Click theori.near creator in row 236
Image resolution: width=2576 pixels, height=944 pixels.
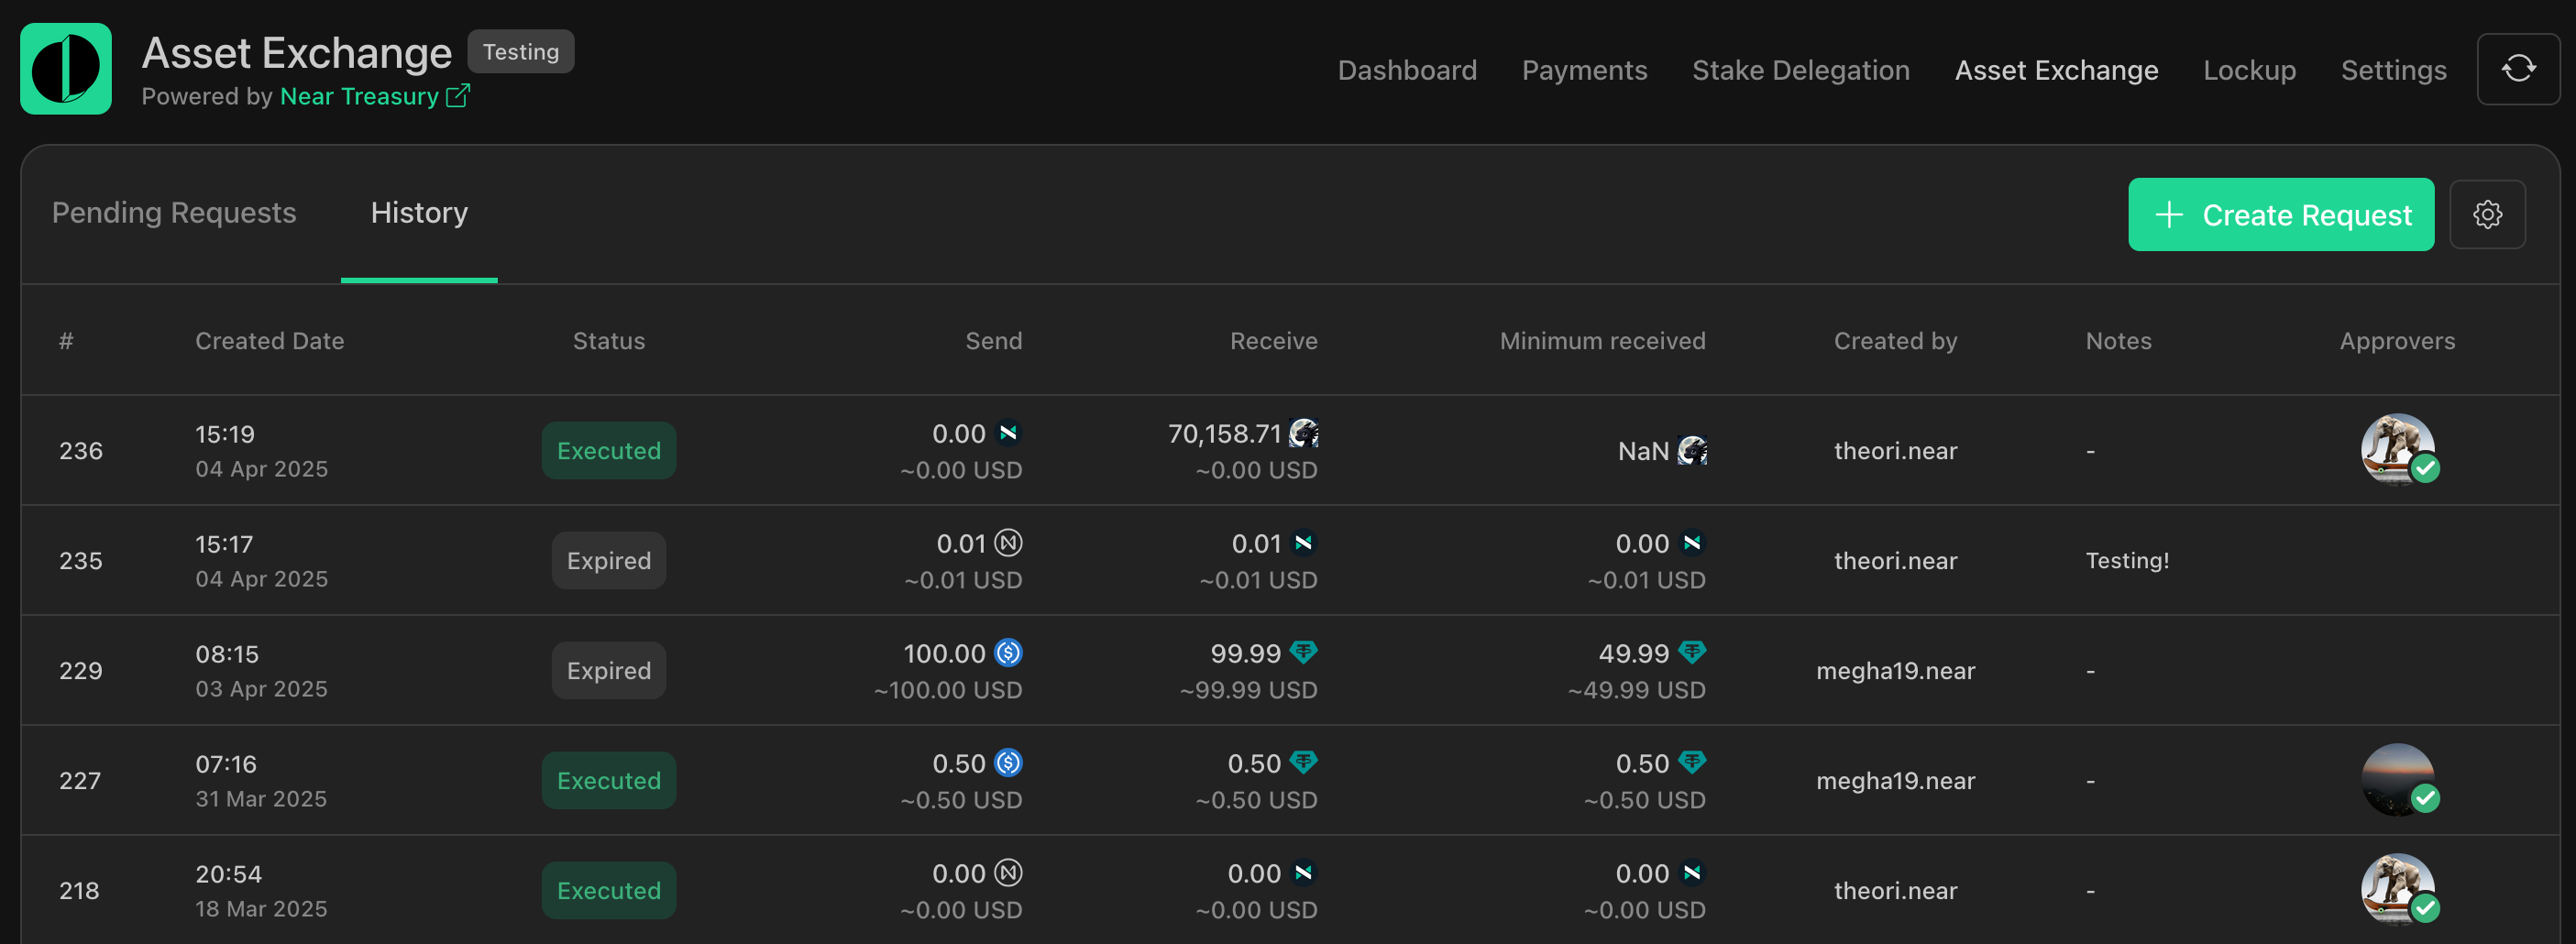point(1895,451)
